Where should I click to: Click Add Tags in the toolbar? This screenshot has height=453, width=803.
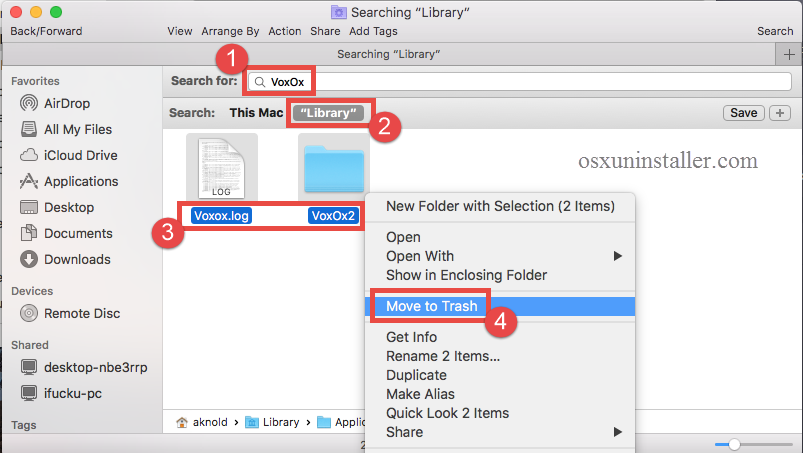tap(373, 31)
